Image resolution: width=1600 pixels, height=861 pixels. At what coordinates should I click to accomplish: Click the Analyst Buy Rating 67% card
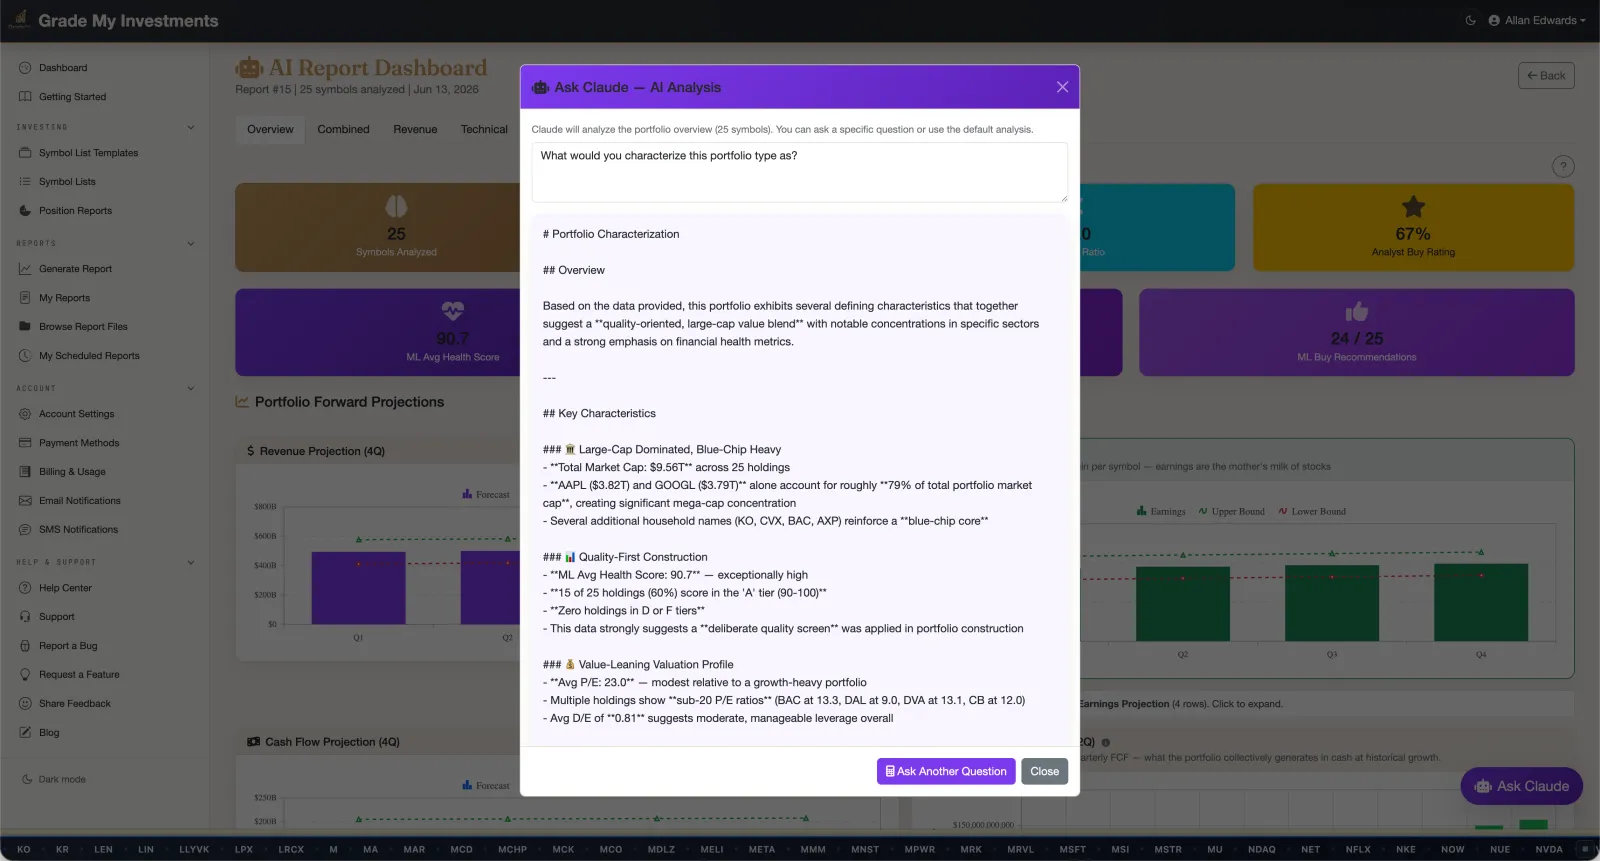pos(1413,227)
